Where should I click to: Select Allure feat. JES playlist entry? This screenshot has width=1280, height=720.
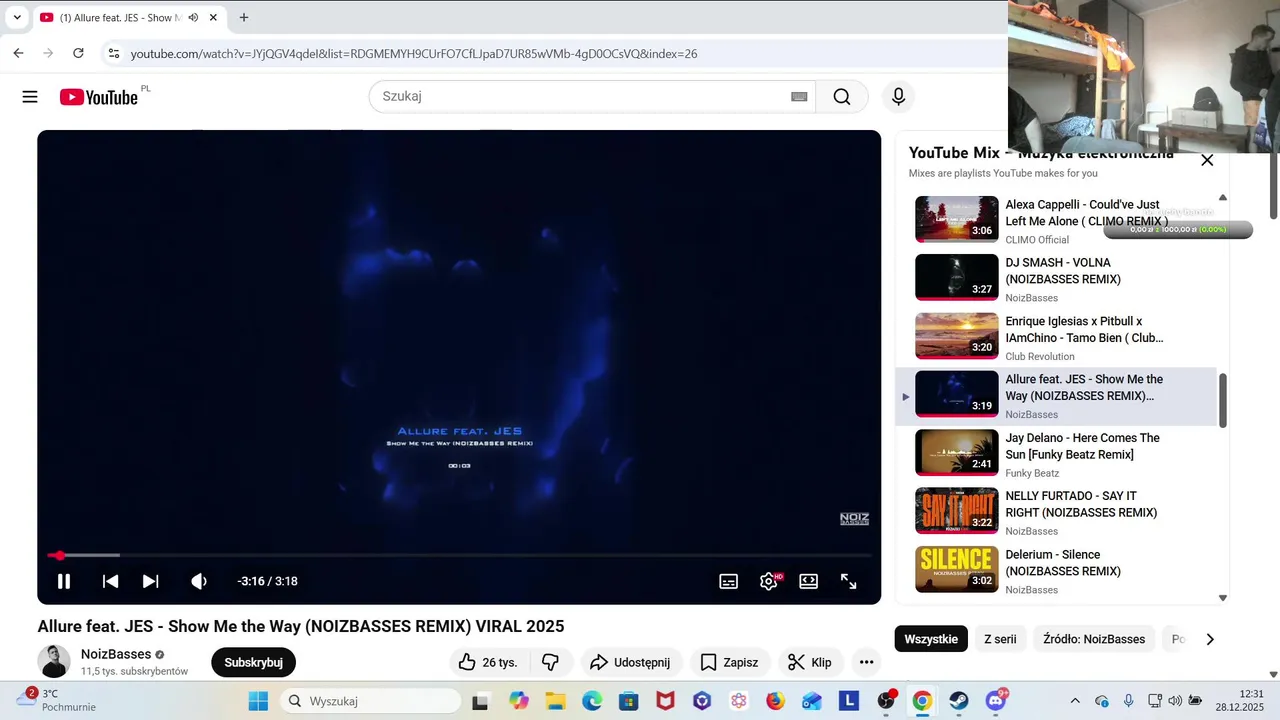1058,395
